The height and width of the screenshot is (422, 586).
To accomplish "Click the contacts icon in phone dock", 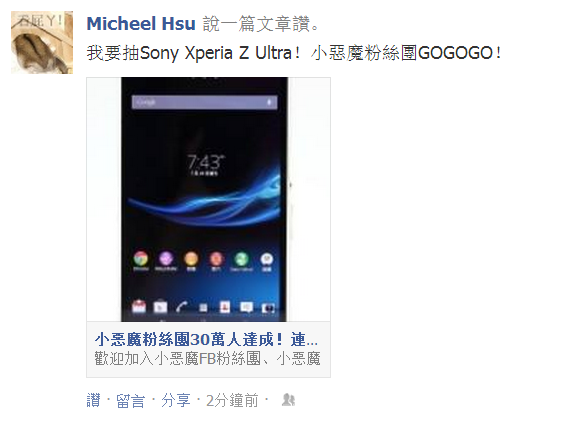I will pyautogui.click(x=225, y=307).
